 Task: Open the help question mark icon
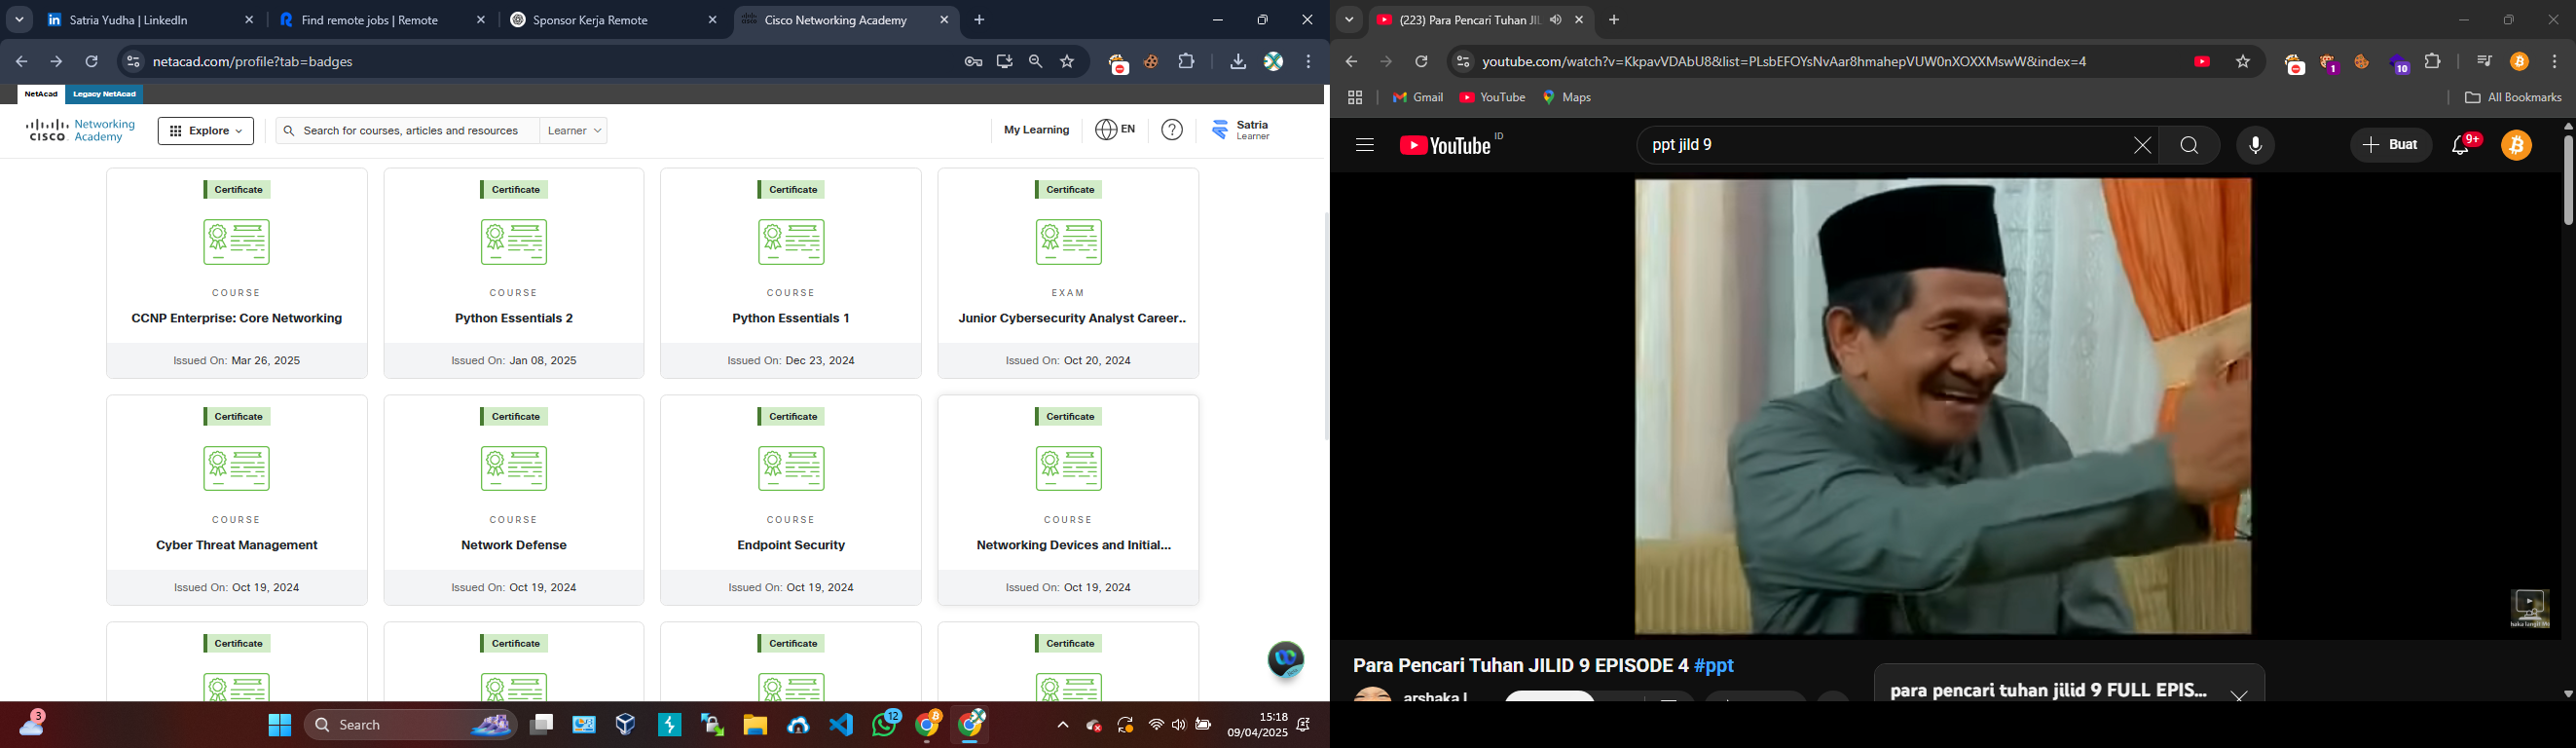(x=1172, y=130)
